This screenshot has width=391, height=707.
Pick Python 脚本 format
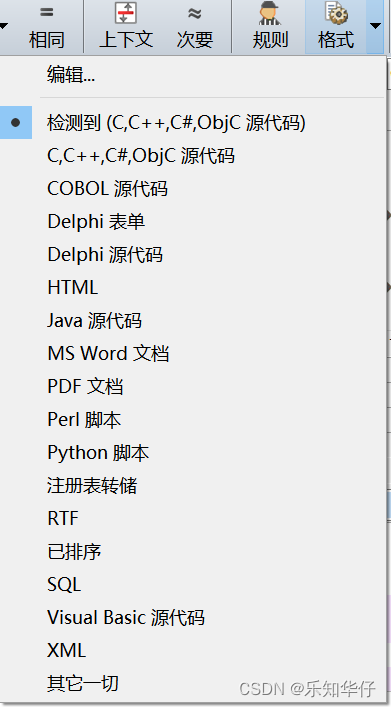click(98, 452)
